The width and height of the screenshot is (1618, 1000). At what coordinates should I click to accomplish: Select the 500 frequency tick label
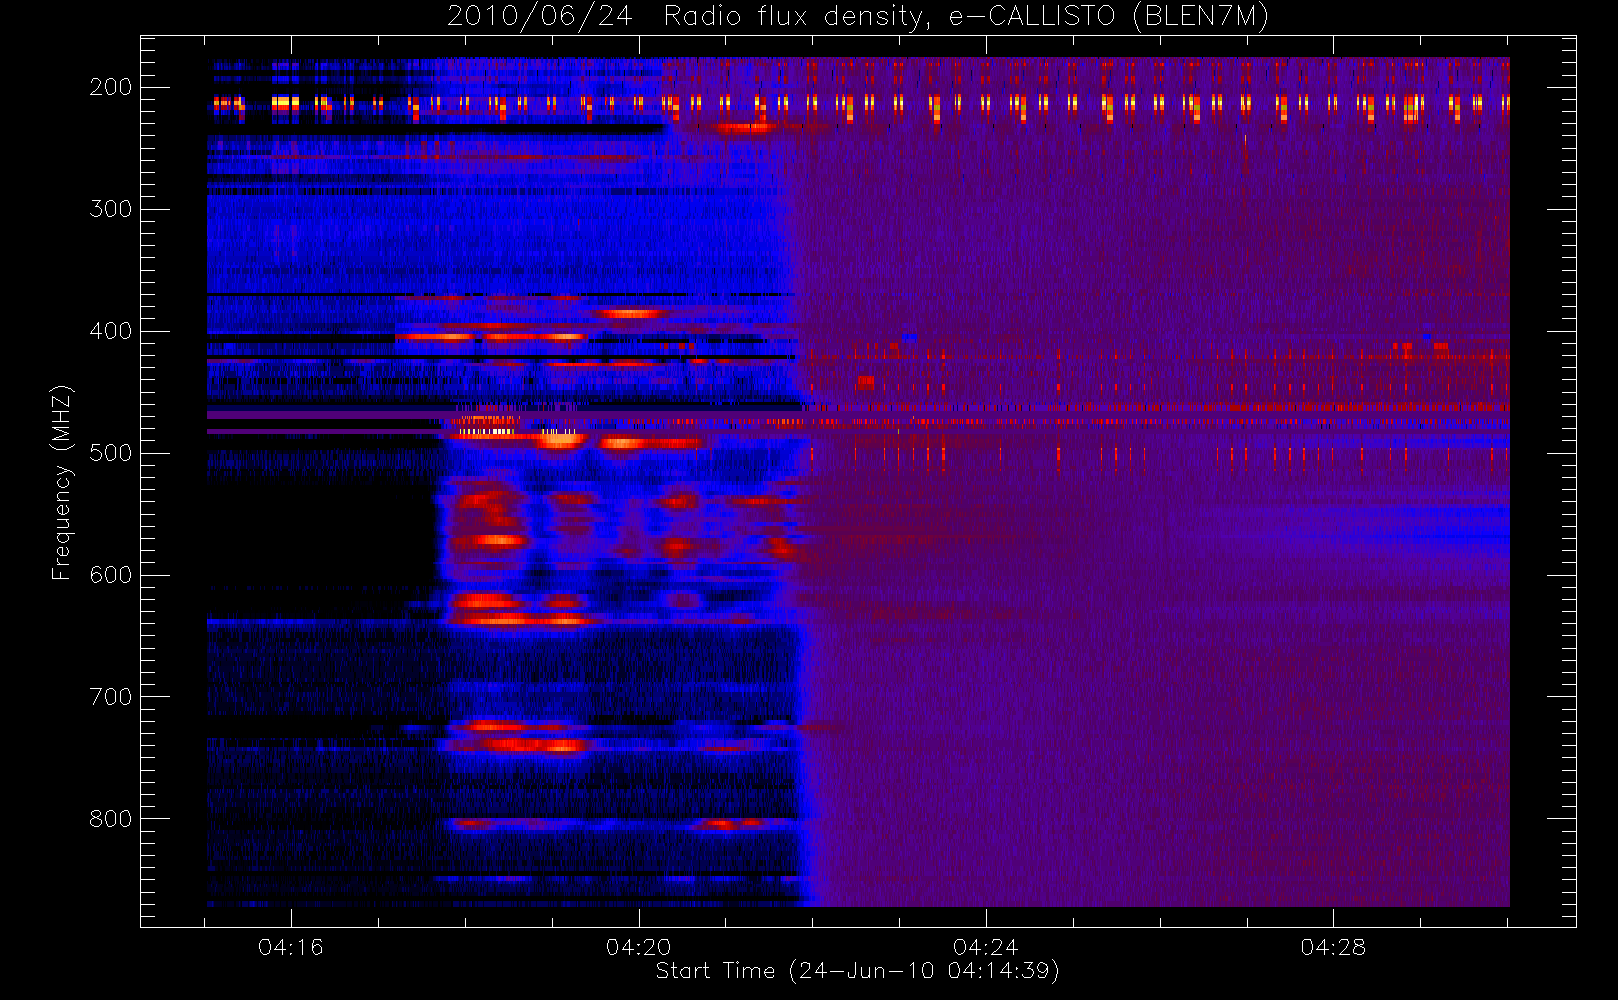[111, 453]
